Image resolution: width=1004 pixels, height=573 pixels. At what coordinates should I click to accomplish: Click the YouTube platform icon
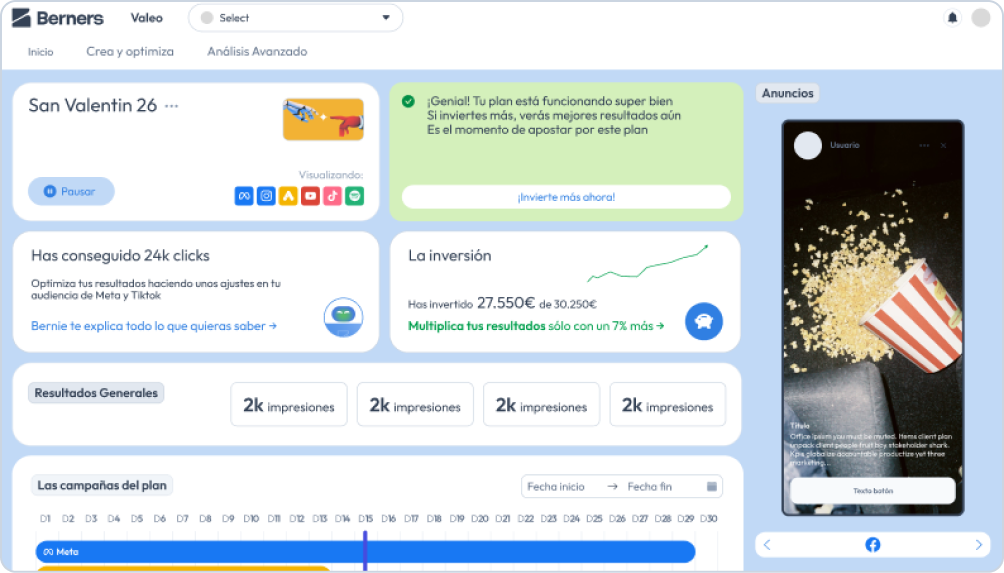(x=310, y=196)
